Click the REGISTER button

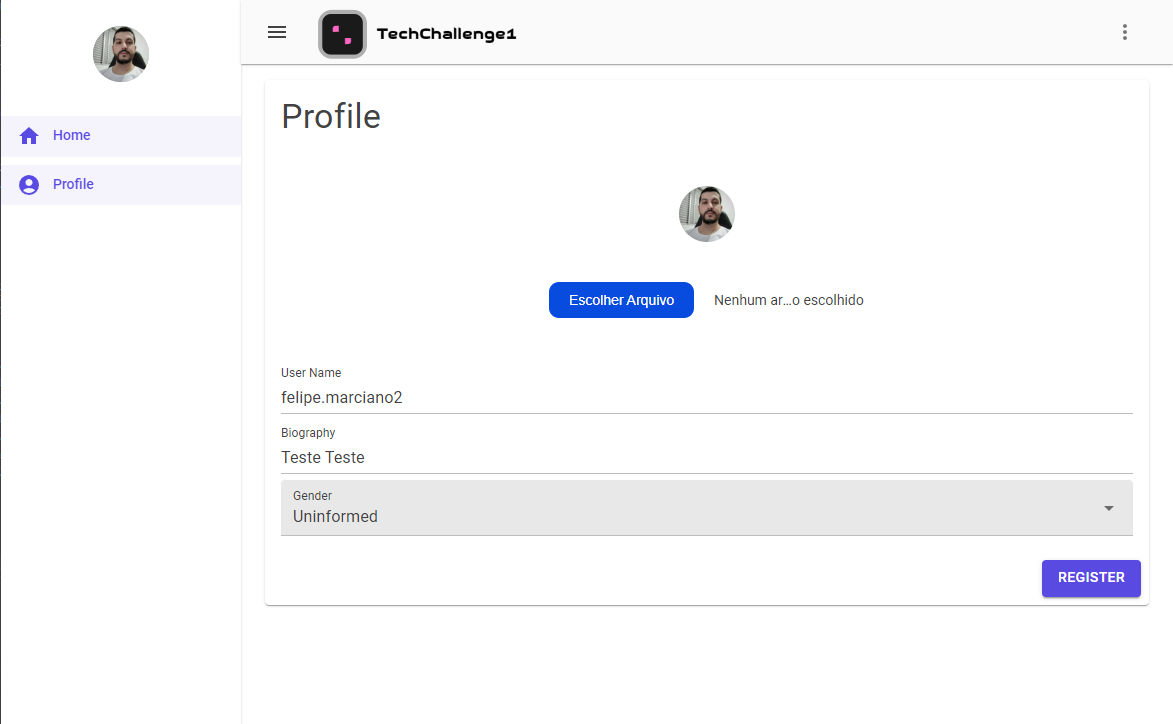(x=1091, y=578)
